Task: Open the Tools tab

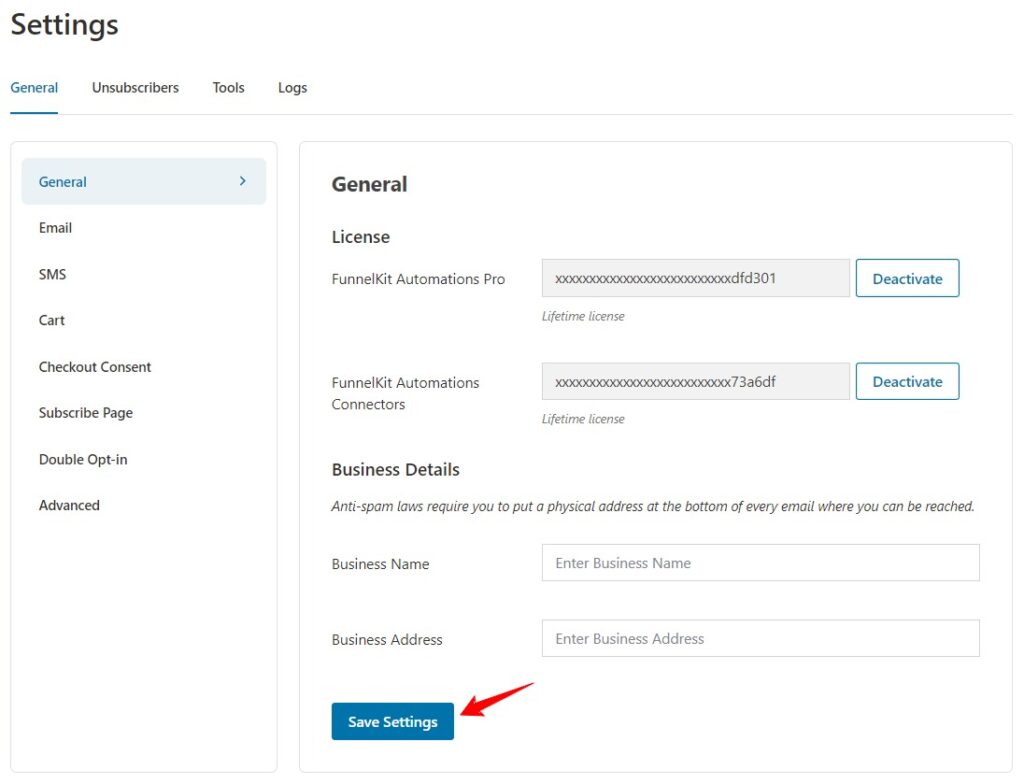Action: [x=229, y=88]
